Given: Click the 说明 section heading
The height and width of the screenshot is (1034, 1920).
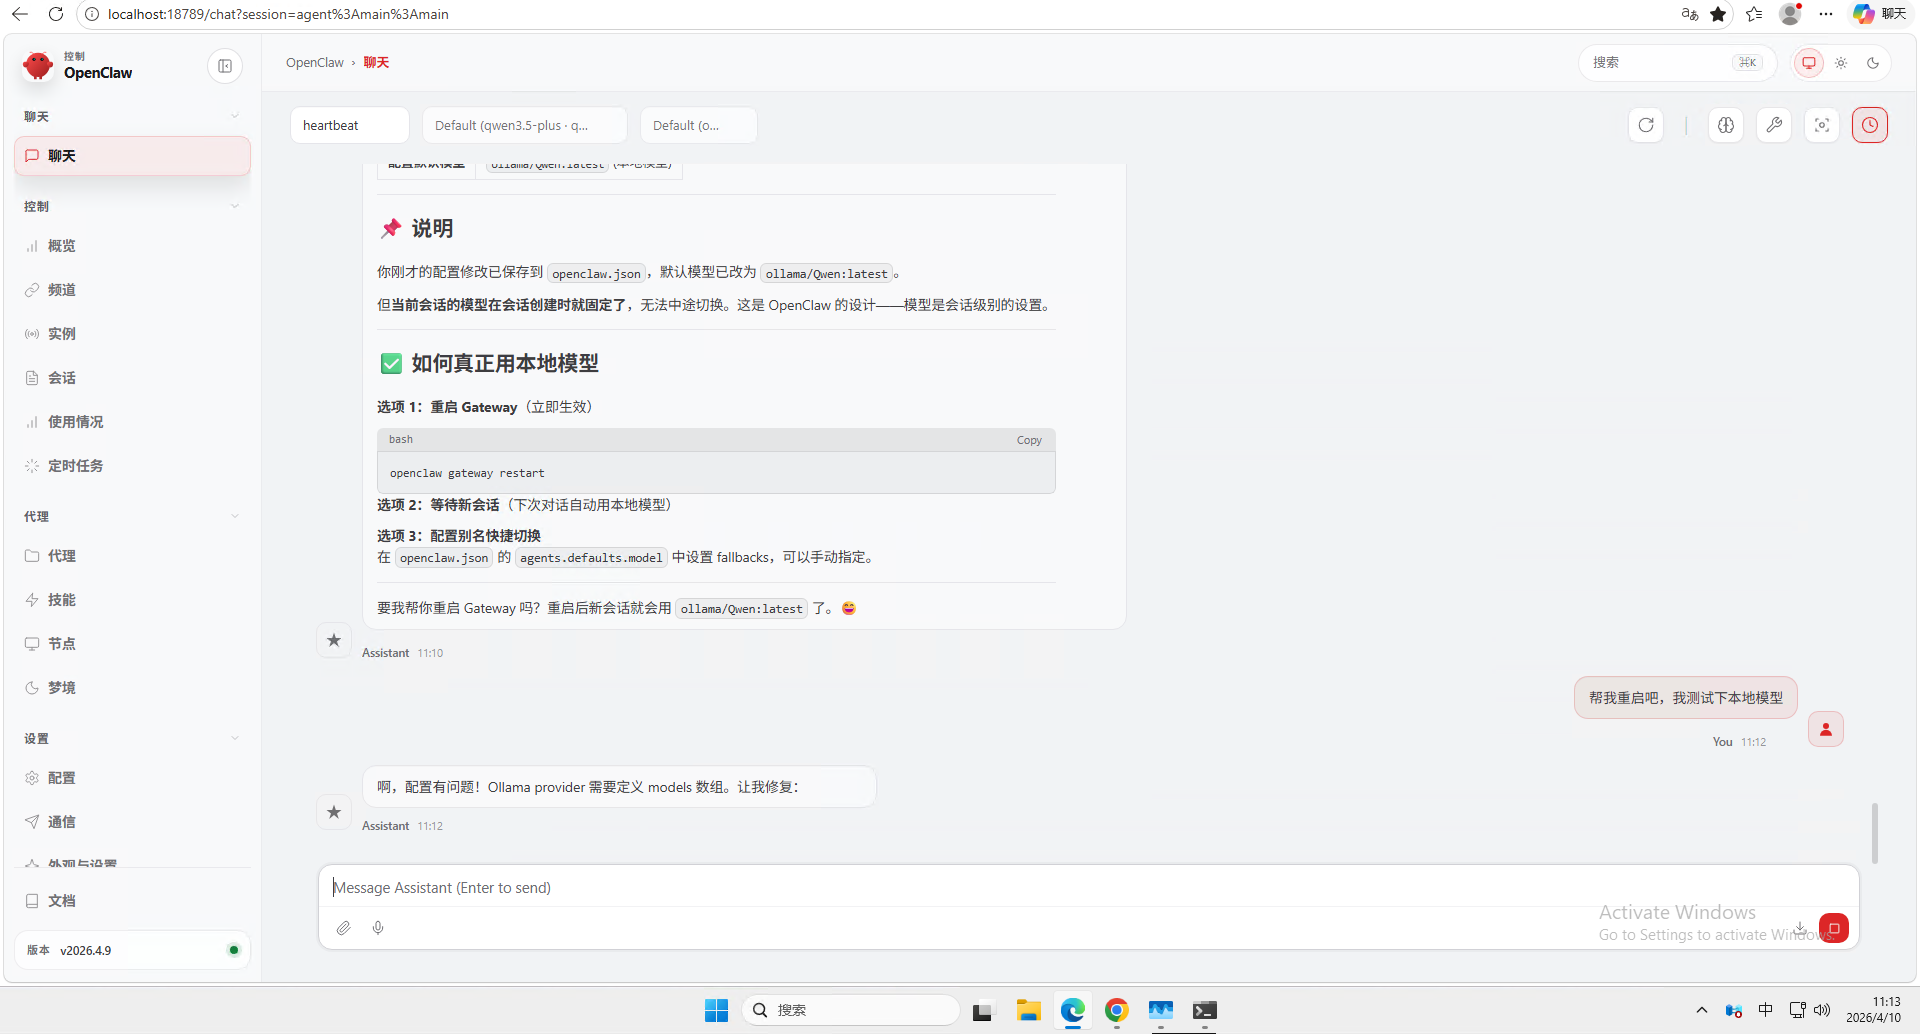Looking at the screenshot, I should pyautogui.click(x=432, y=229).
